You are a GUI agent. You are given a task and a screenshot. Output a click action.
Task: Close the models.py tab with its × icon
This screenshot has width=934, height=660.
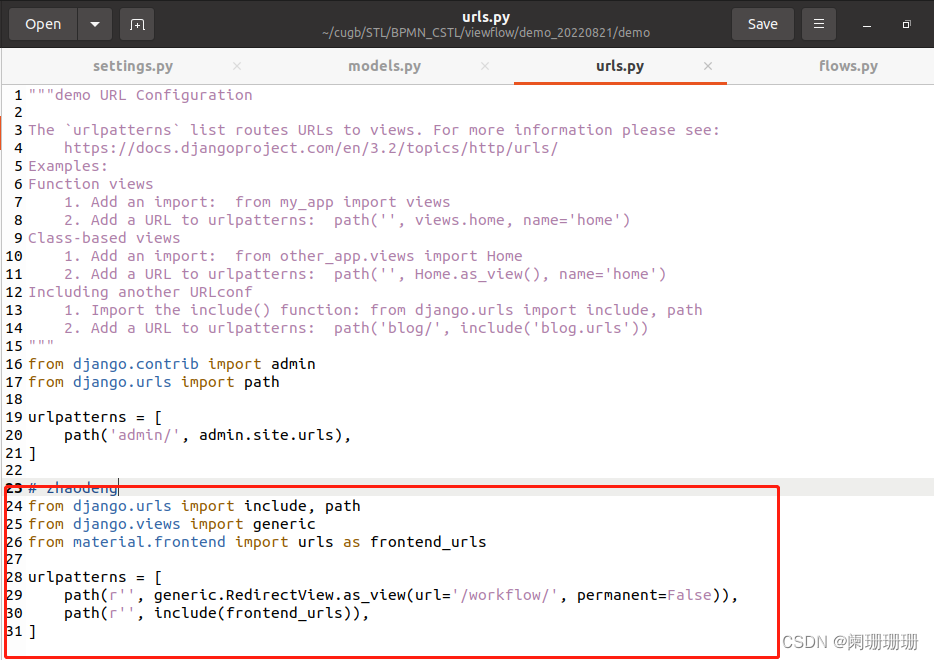pos(485,66)
